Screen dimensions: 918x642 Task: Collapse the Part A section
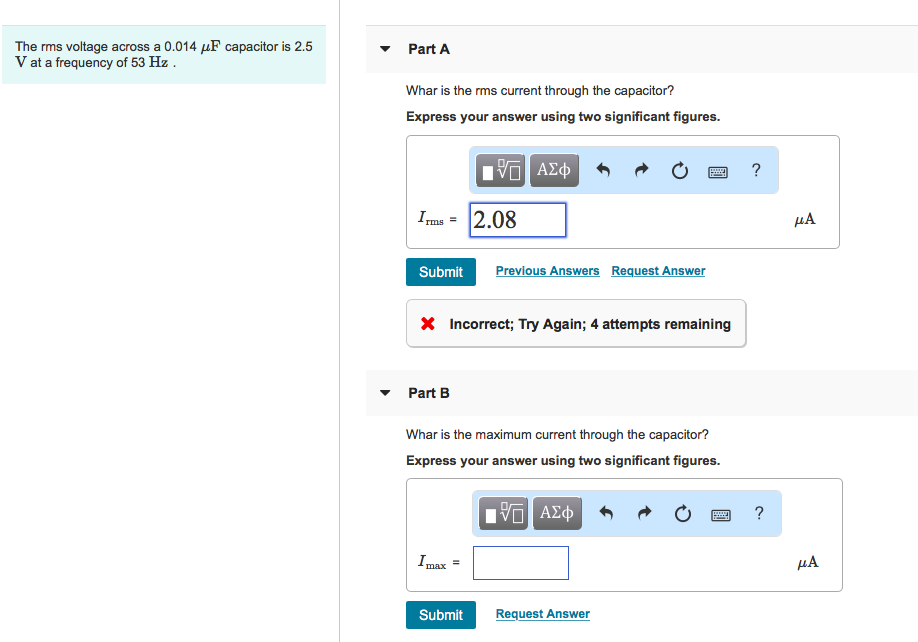coord(386,49)
